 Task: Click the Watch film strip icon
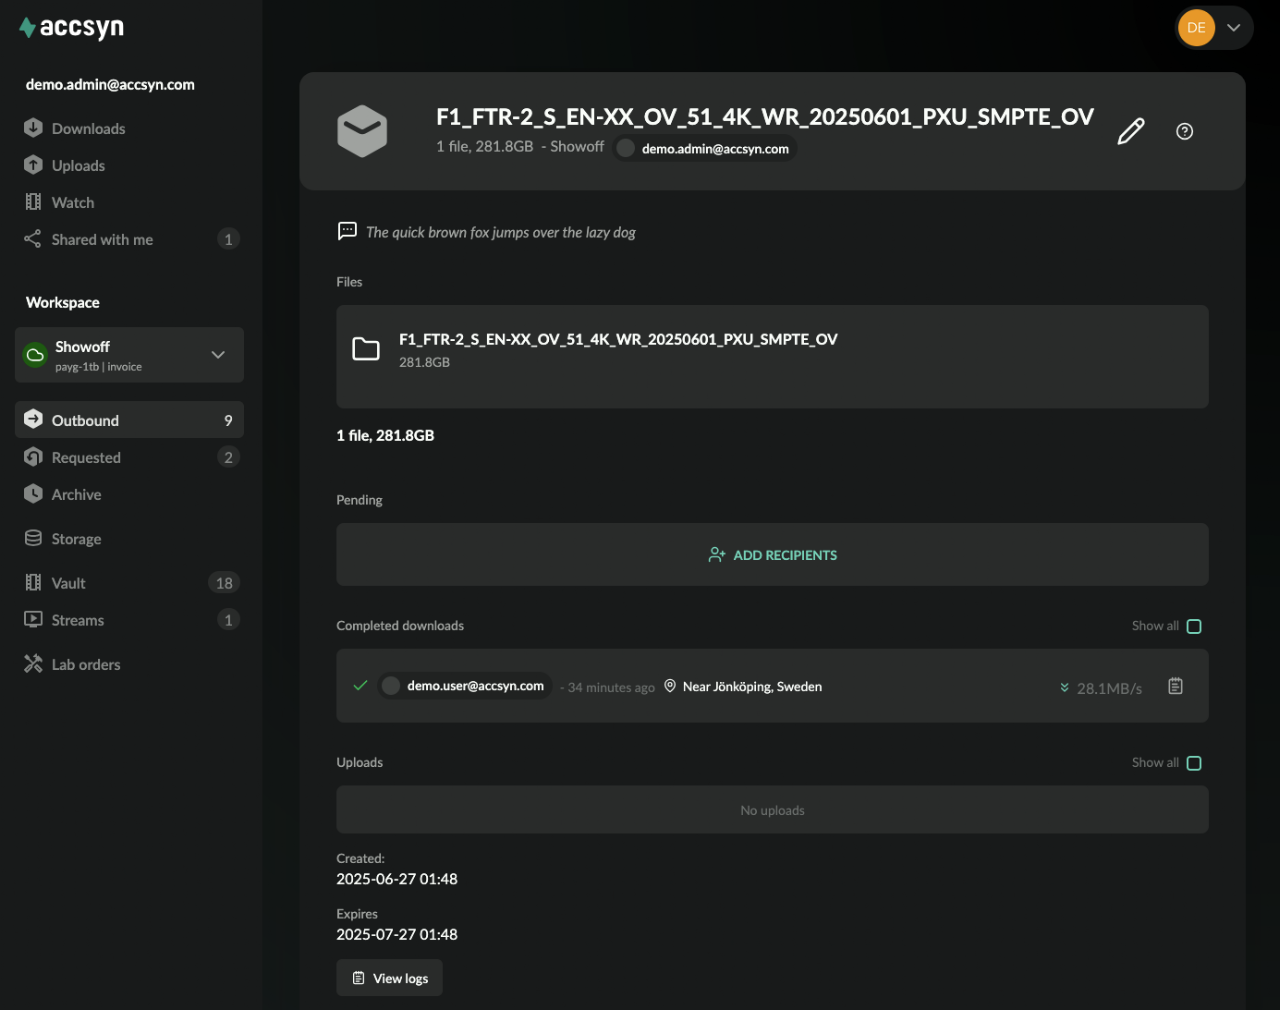coord(33,202)
